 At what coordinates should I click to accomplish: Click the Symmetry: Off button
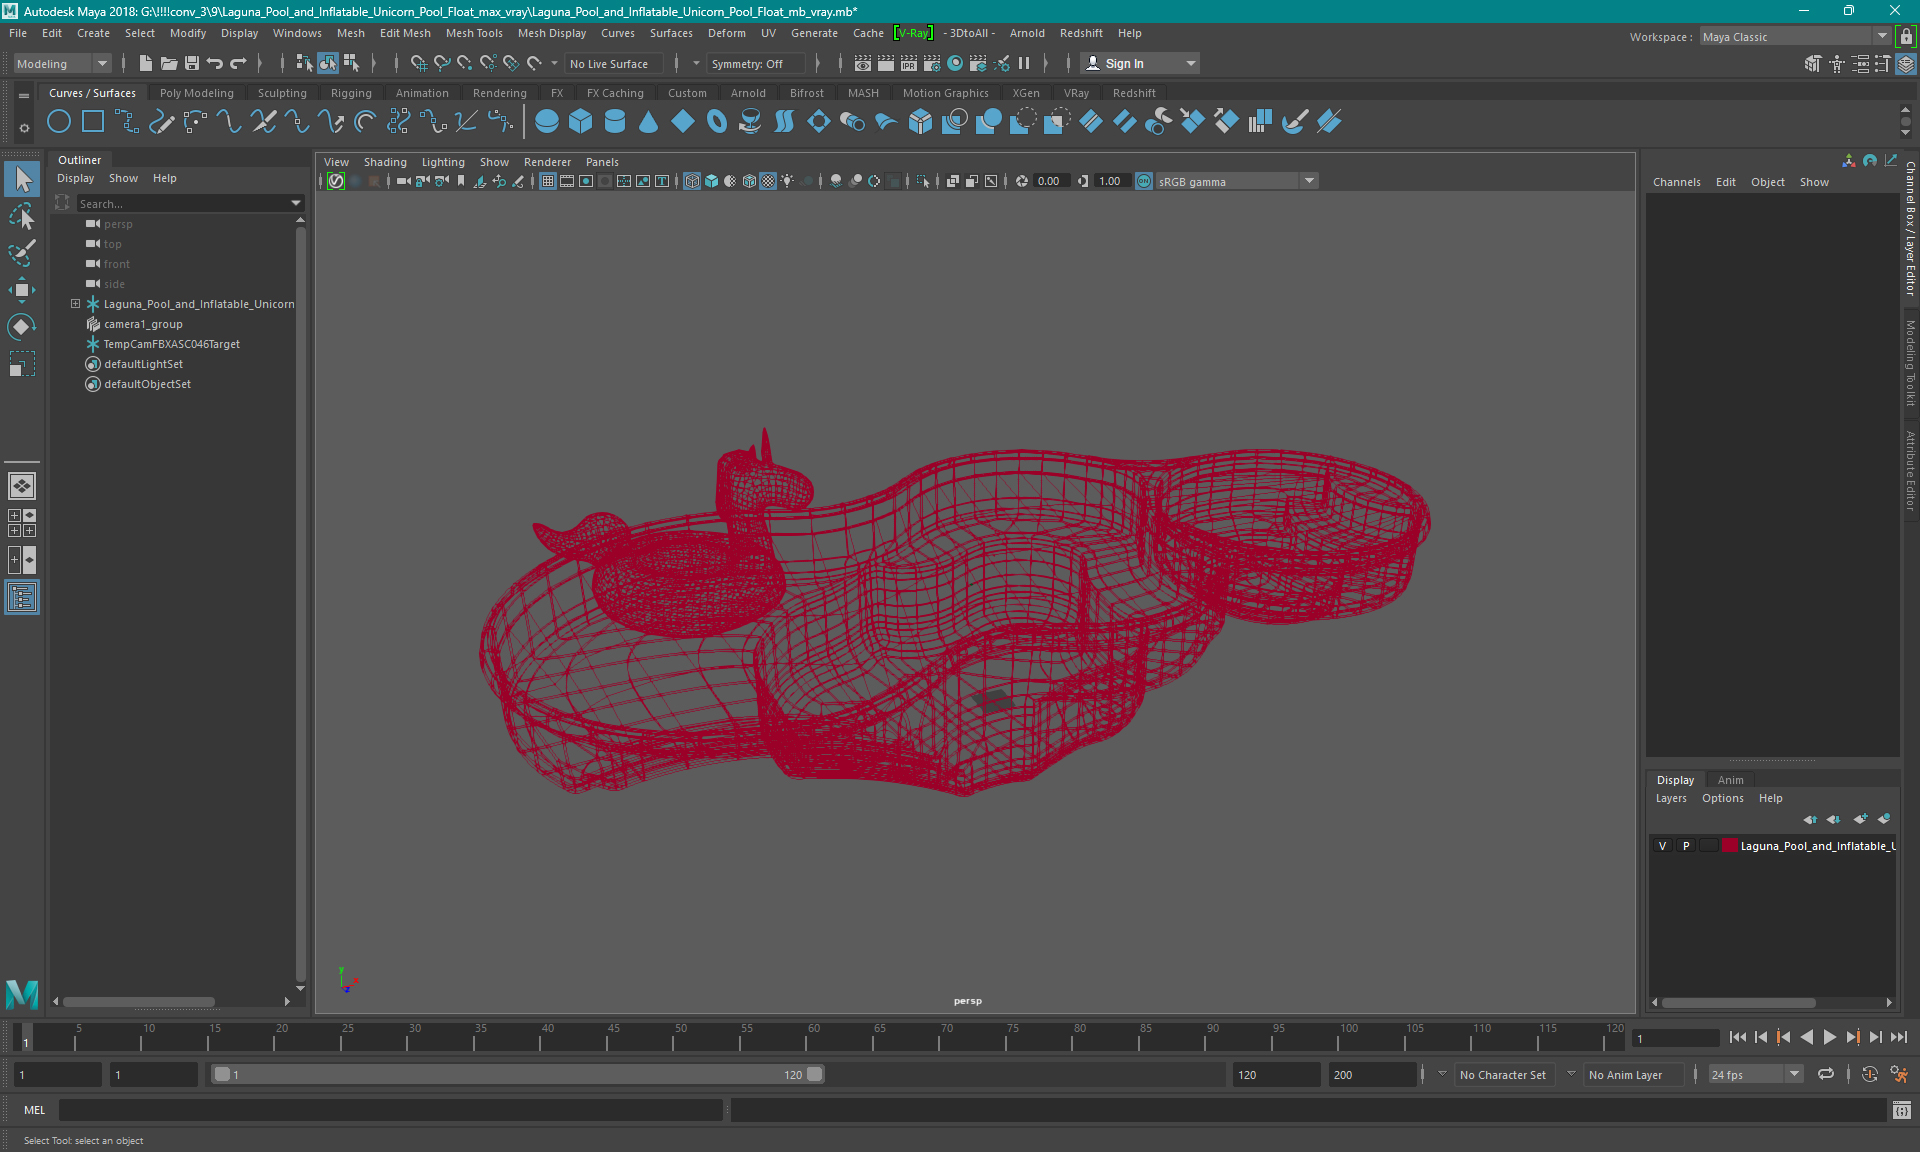(x=756, y=63)
